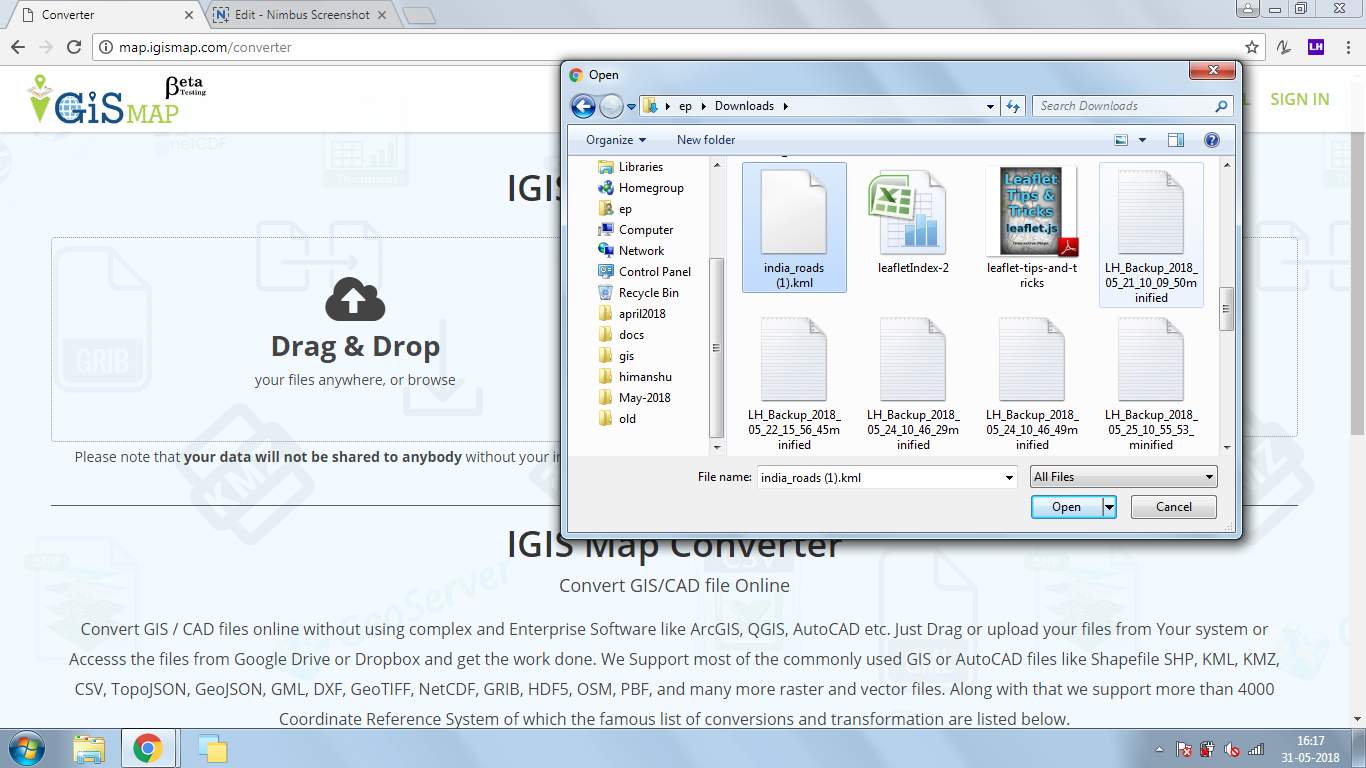
Task: Click the help question mark icon in dialog
Action: (1211, 140)
